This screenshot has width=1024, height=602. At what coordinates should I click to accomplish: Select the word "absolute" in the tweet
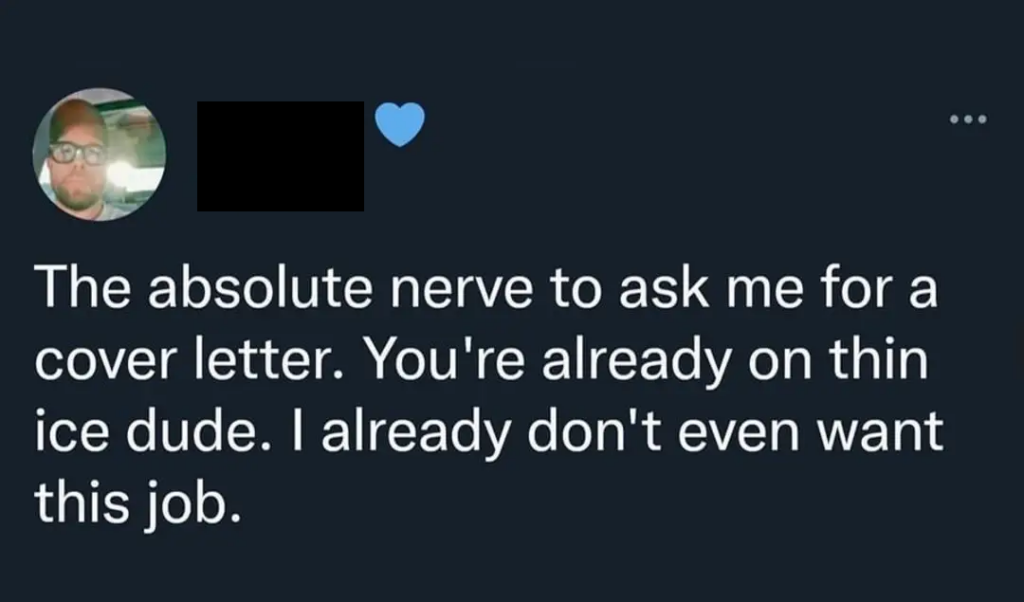260,288
